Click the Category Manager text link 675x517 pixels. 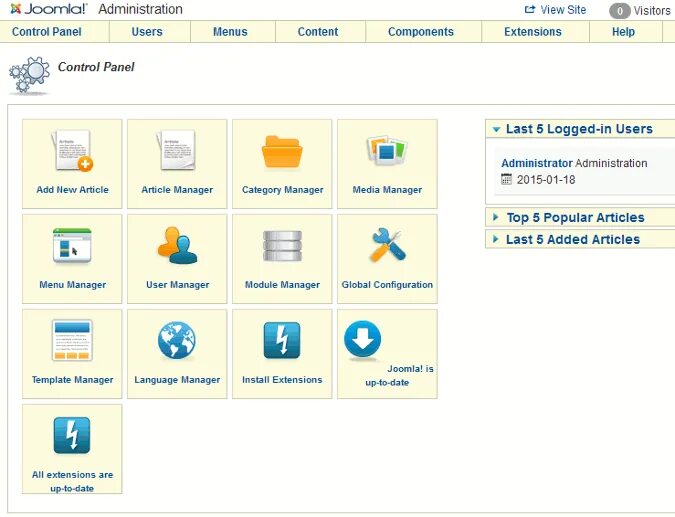(282, 190)
